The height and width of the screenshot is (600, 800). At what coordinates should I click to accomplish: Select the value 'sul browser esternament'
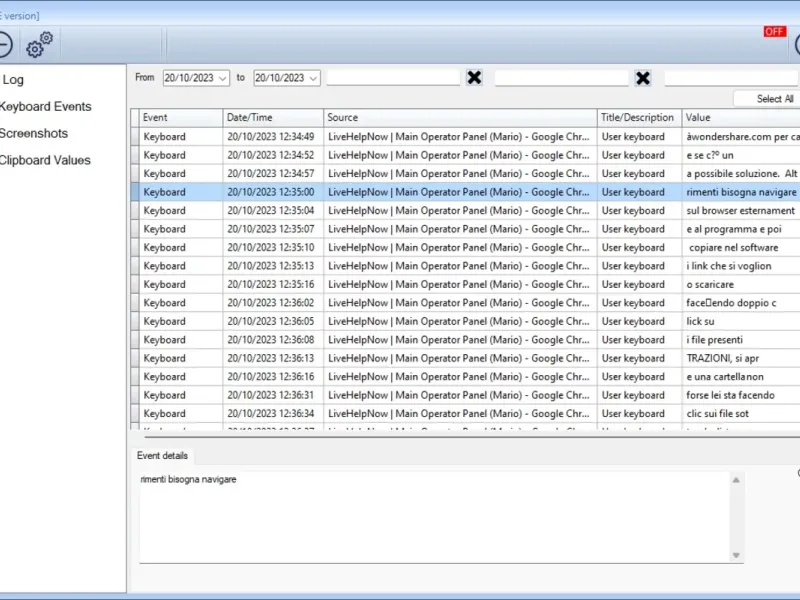[x=740, y=211]
